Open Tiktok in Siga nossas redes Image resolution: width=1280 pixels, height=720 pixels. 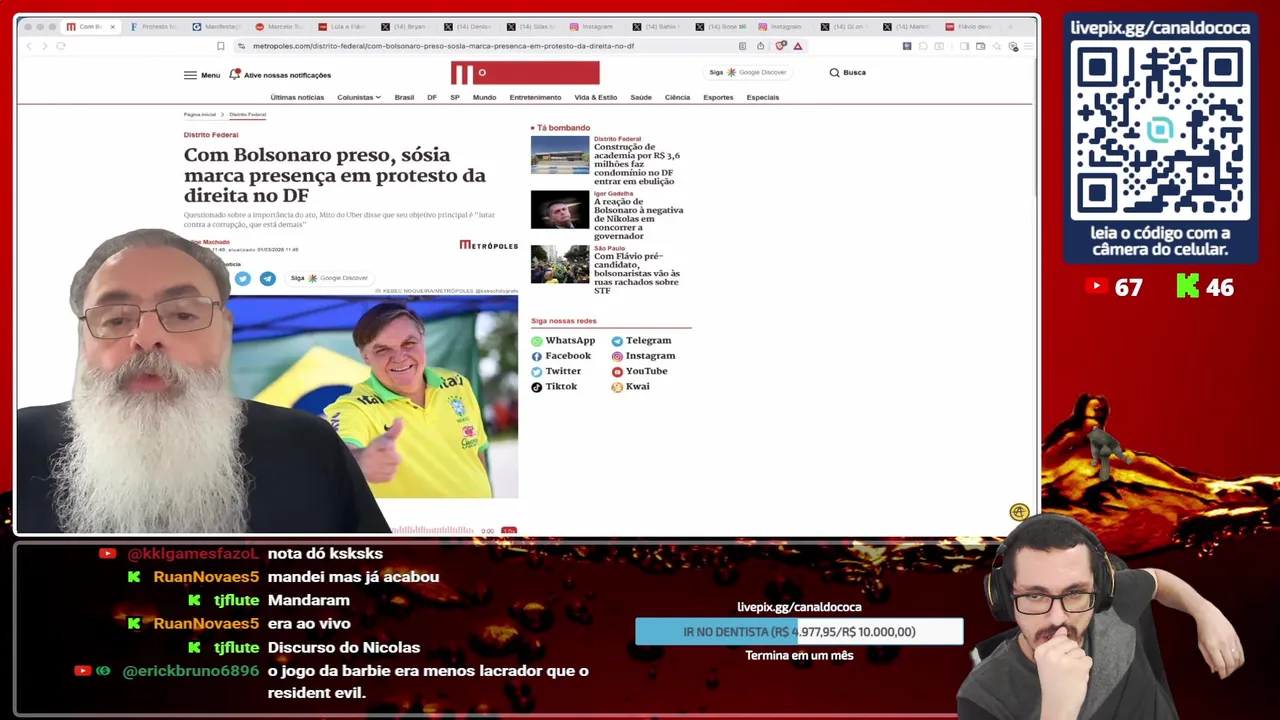(554, 387)
